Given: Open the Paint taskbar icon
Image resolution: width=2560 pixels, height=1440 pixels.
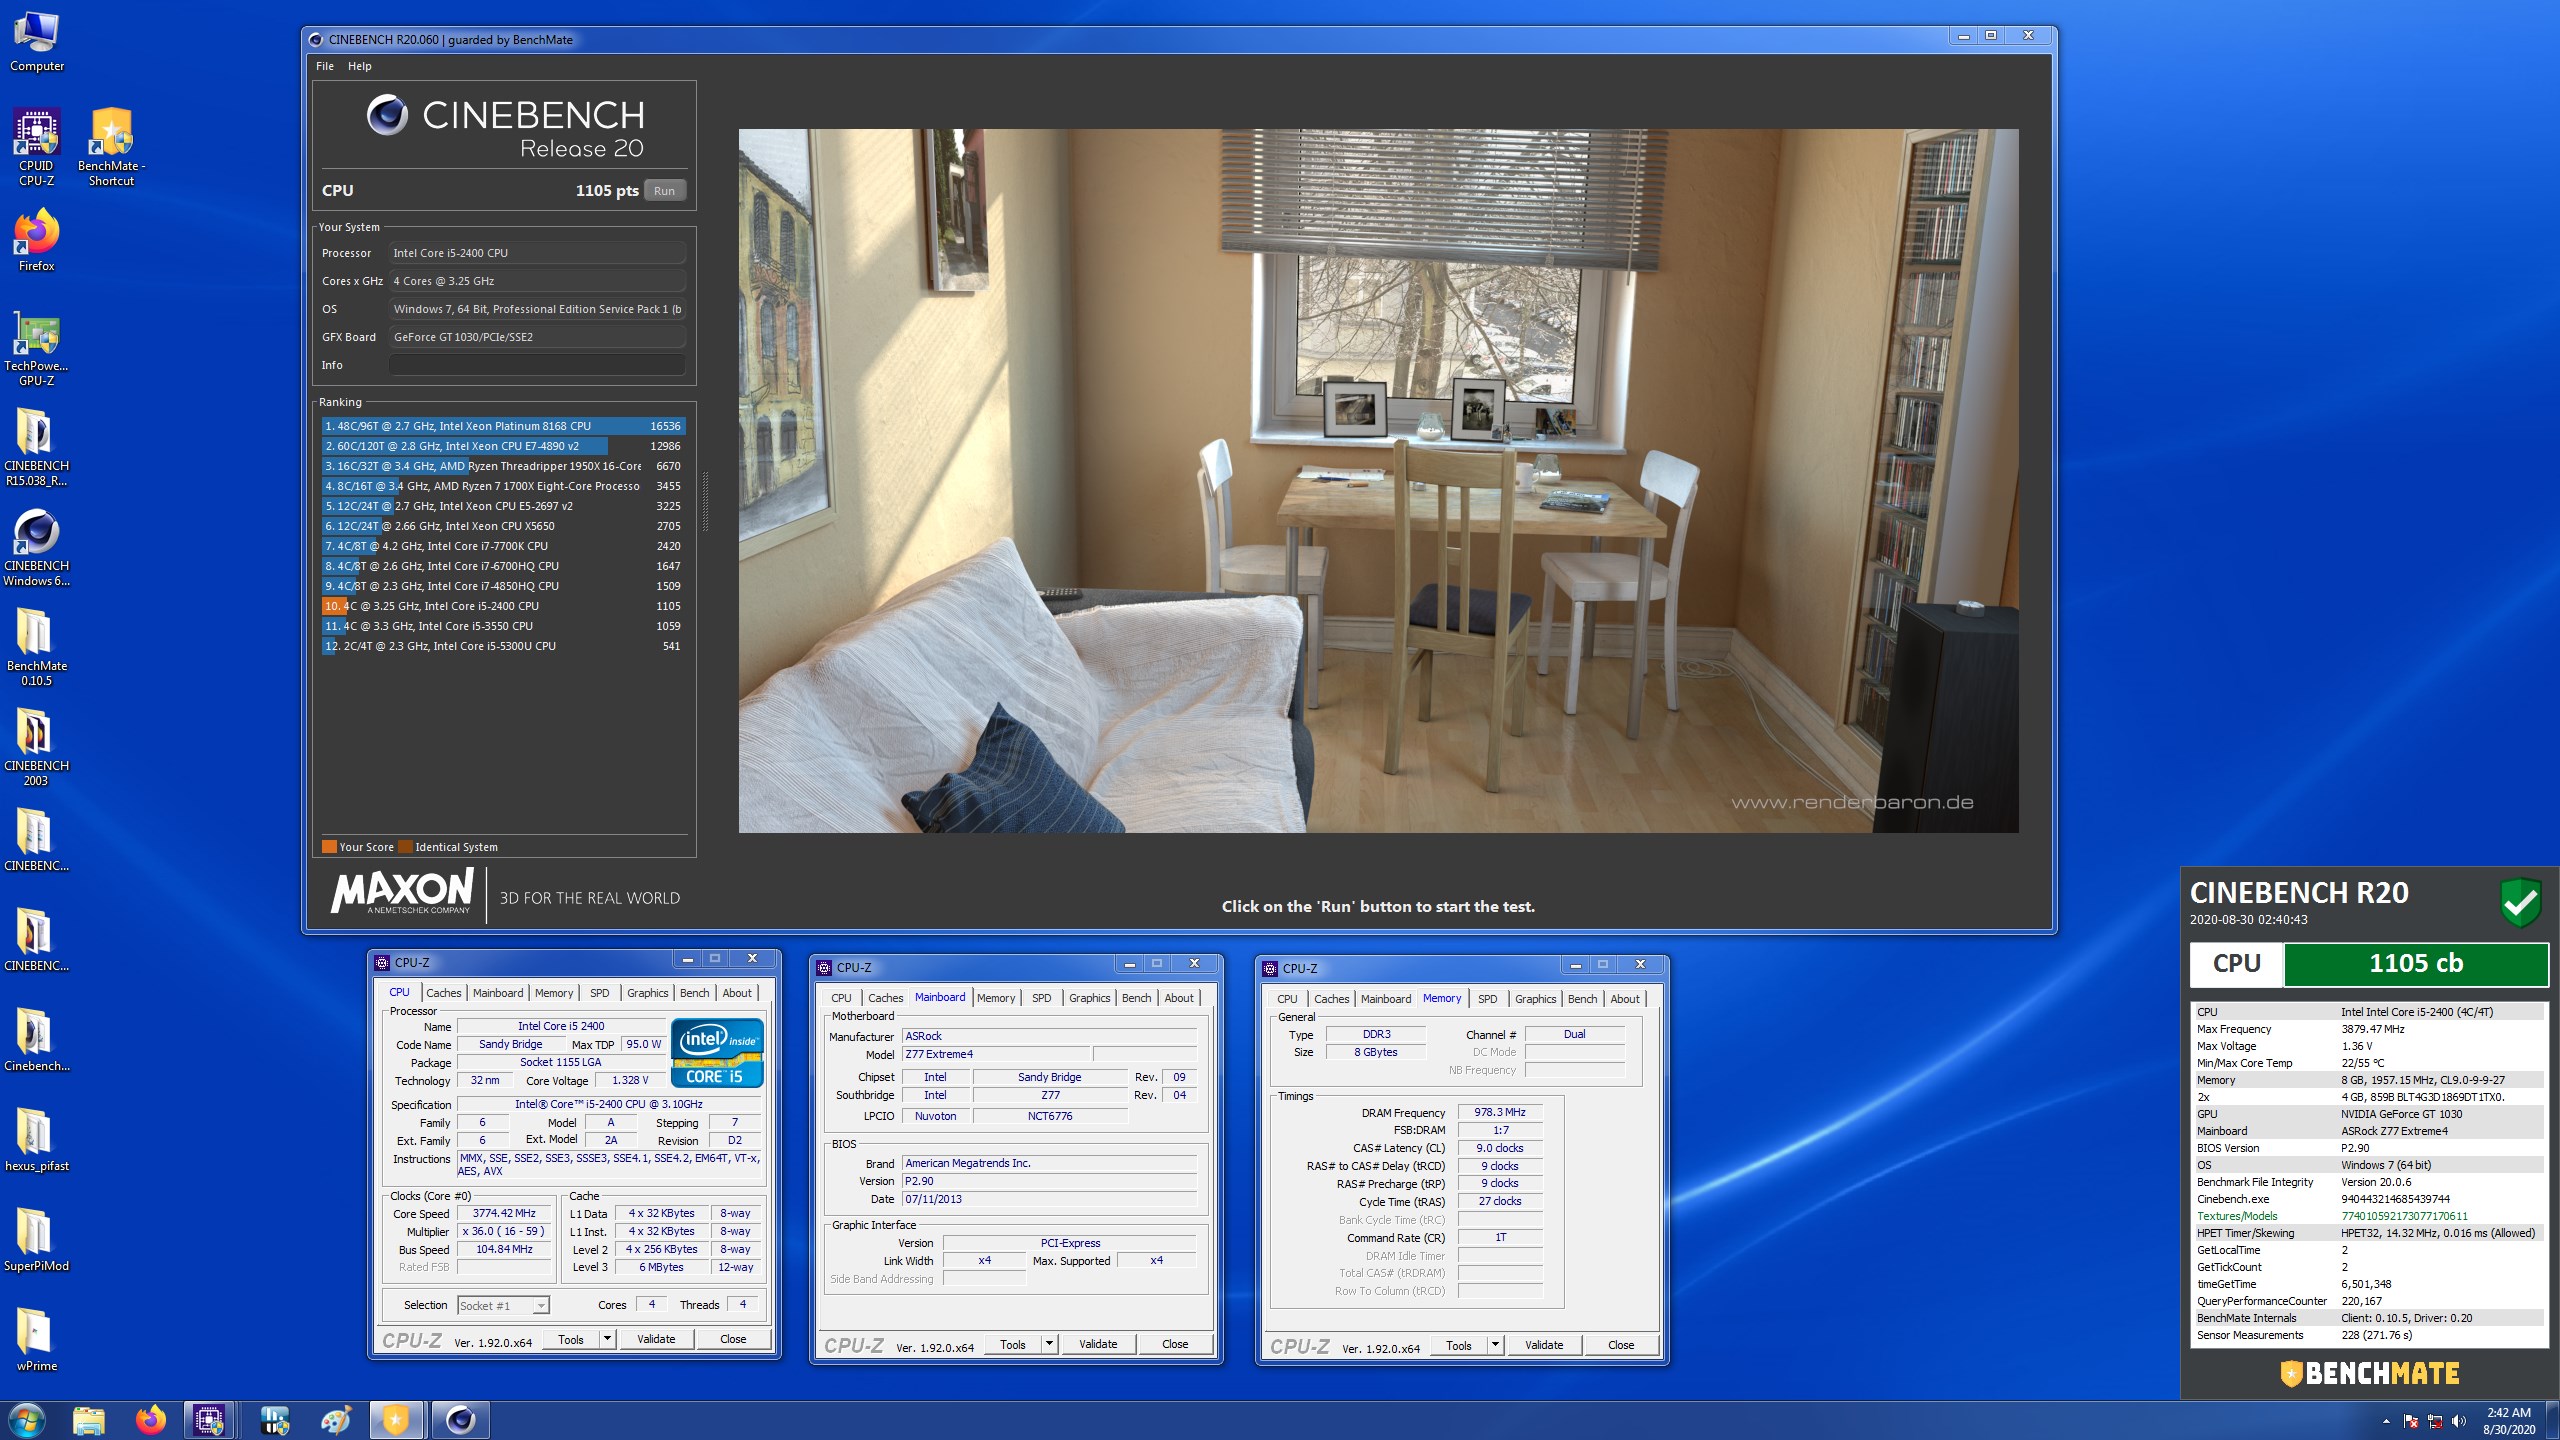Looking at the screenshot, I should tap(336, 1420).
